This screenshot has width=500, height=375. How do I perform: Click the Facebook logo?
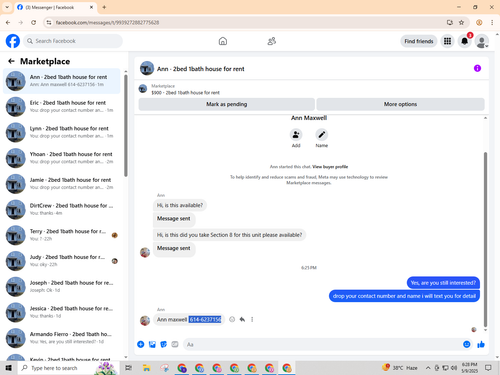(13, 41)
